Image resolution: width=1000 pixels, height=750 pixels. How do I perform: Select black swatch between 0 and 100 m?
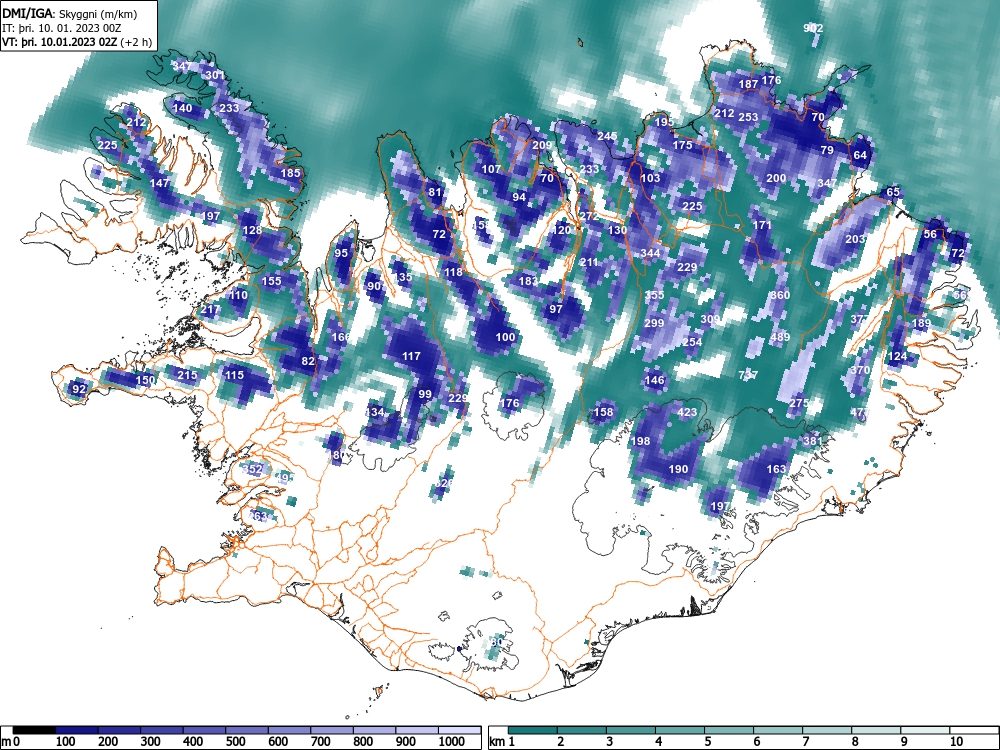(34, 730)
